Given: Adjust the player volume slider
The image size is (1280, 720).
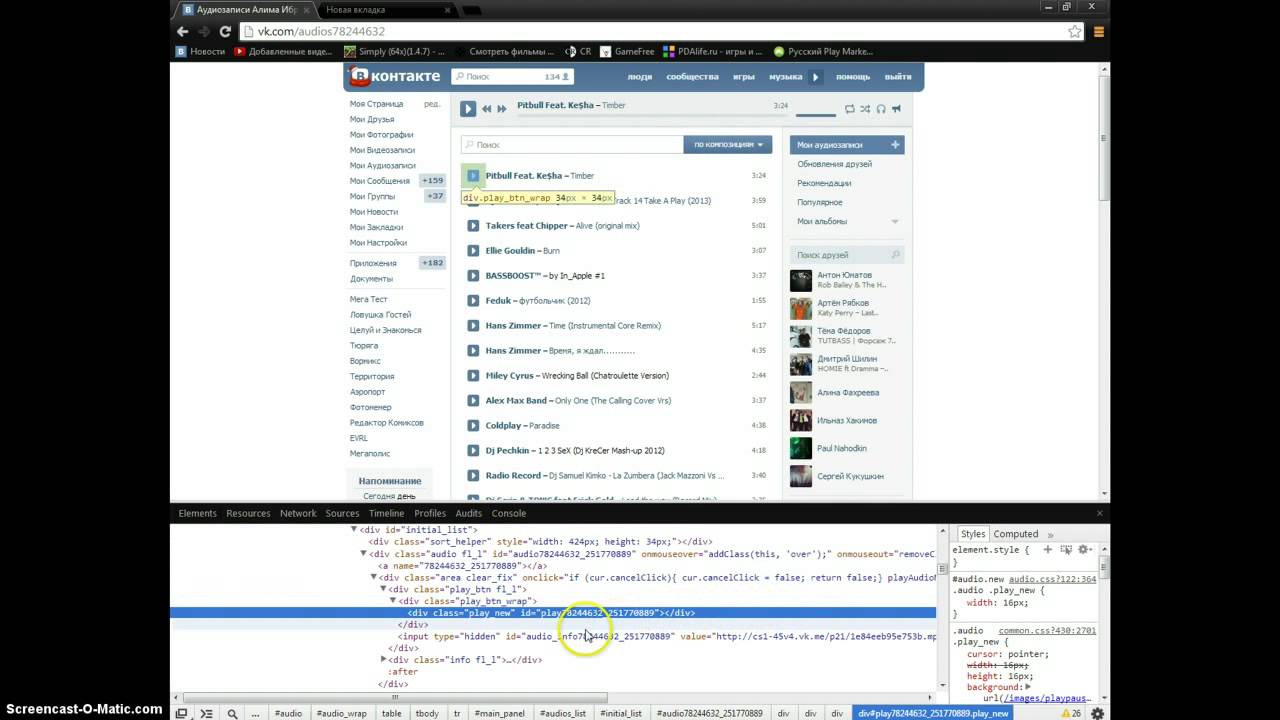Looking at the screenshot, I should 815,114.
